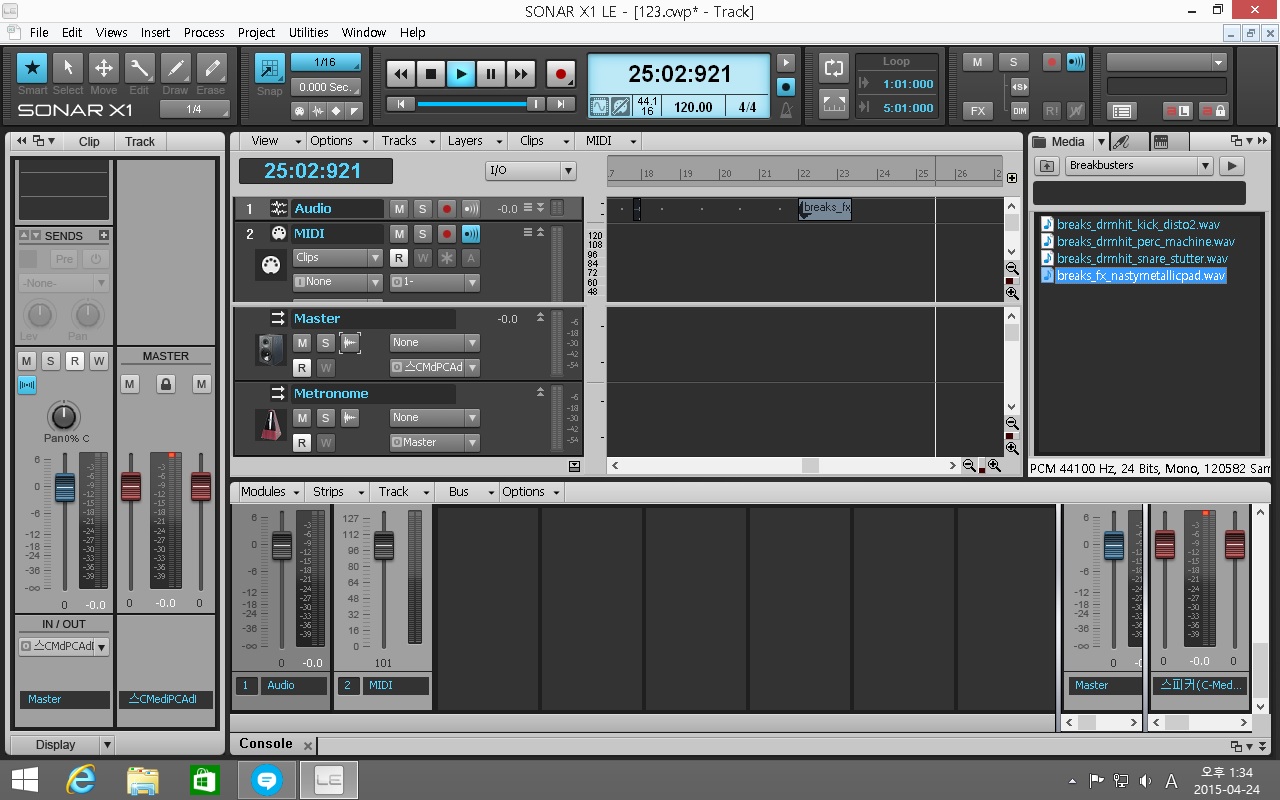
Task: Toggle the Snap to grid button
Action: click(x=269, y=69)
